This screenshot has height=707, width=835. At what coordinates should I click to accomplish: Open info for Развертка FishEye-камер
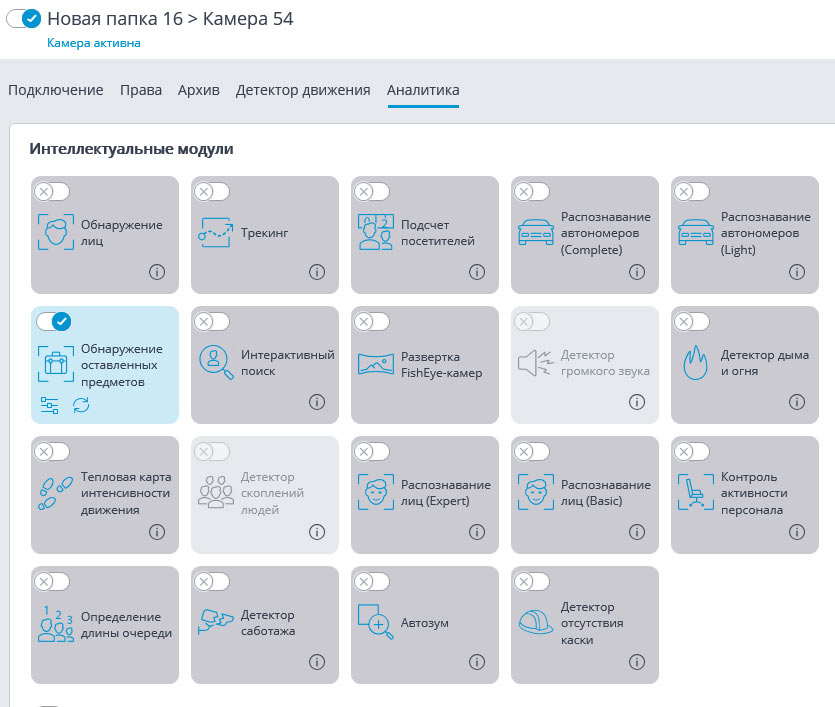pyautogui.click(x=477, y=402)
